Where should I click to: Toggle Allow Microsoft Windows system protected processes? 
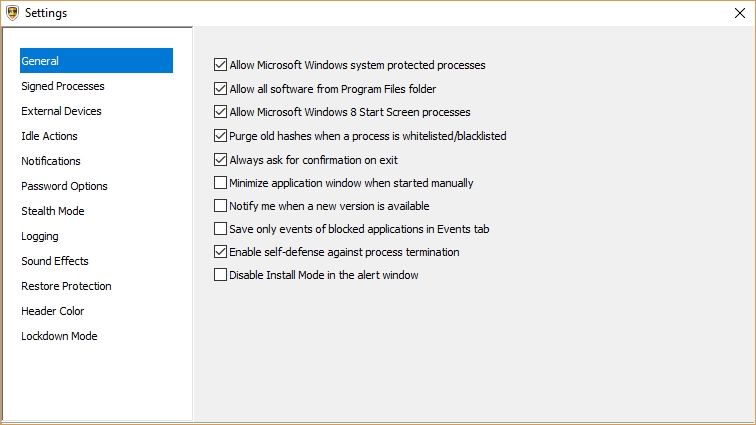click(x=221, y=65)
